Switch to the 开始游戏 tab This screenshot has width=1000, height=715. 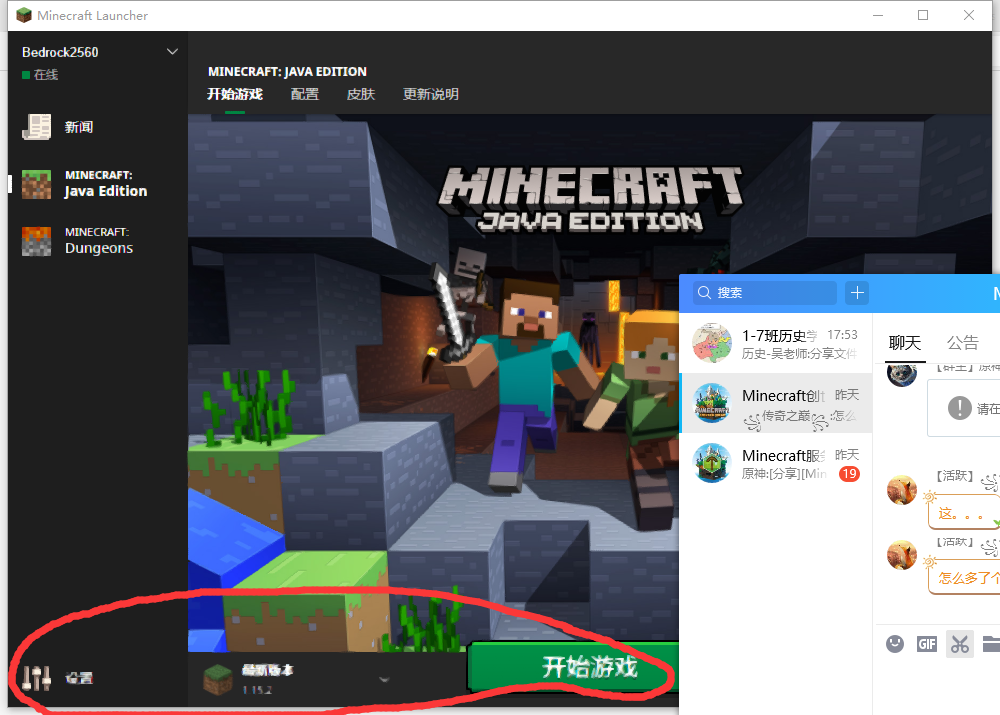click(x=235, y=94)
